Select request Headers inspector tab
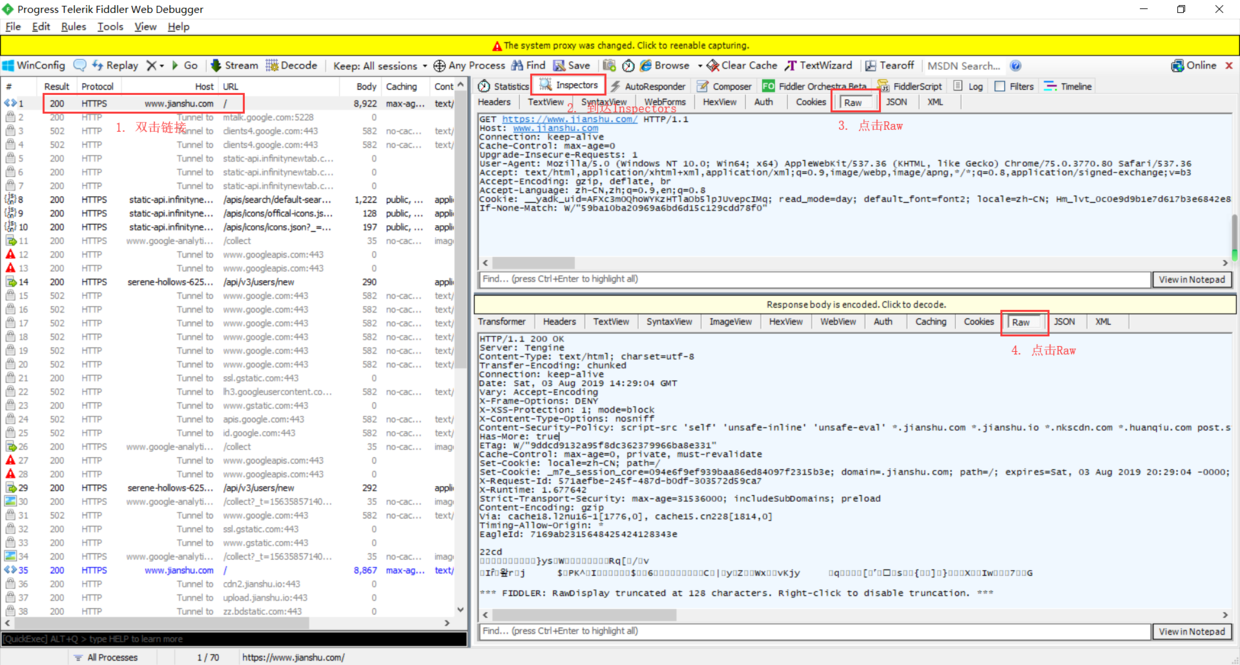 click(494, 102)
